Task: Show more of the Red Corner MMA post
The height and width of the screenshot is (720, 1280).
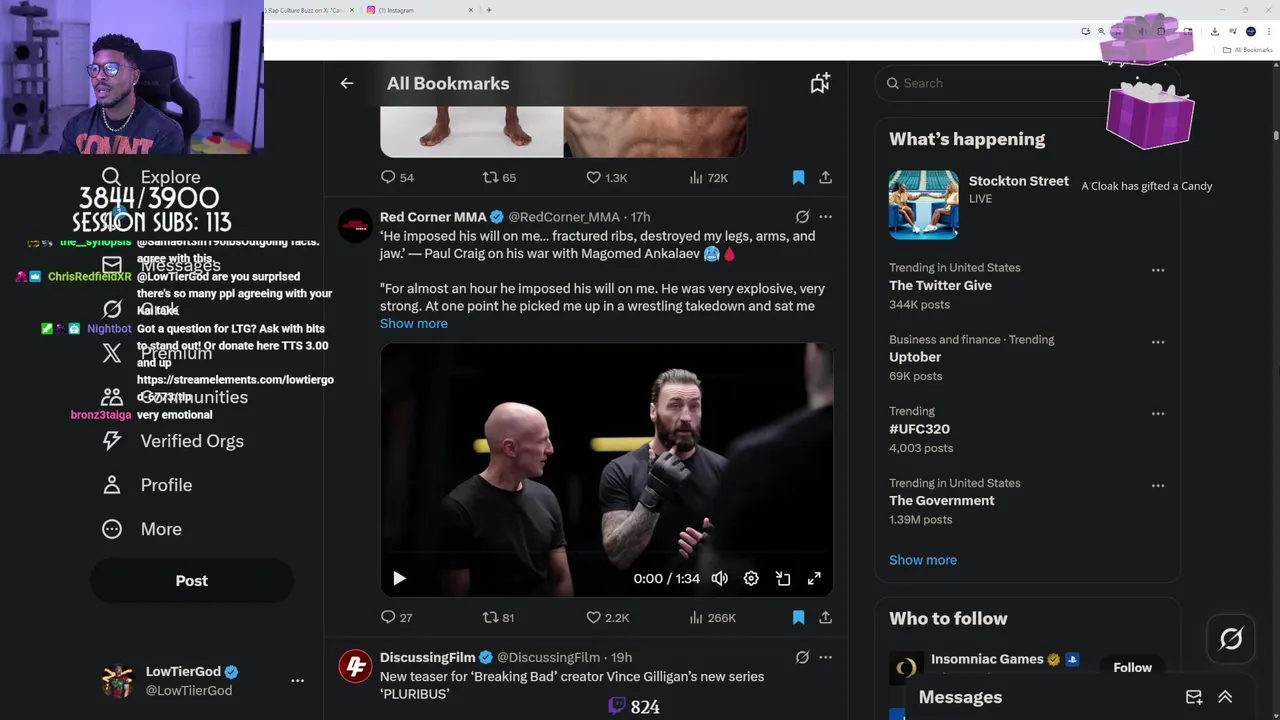Action: (x=414, y=323)
